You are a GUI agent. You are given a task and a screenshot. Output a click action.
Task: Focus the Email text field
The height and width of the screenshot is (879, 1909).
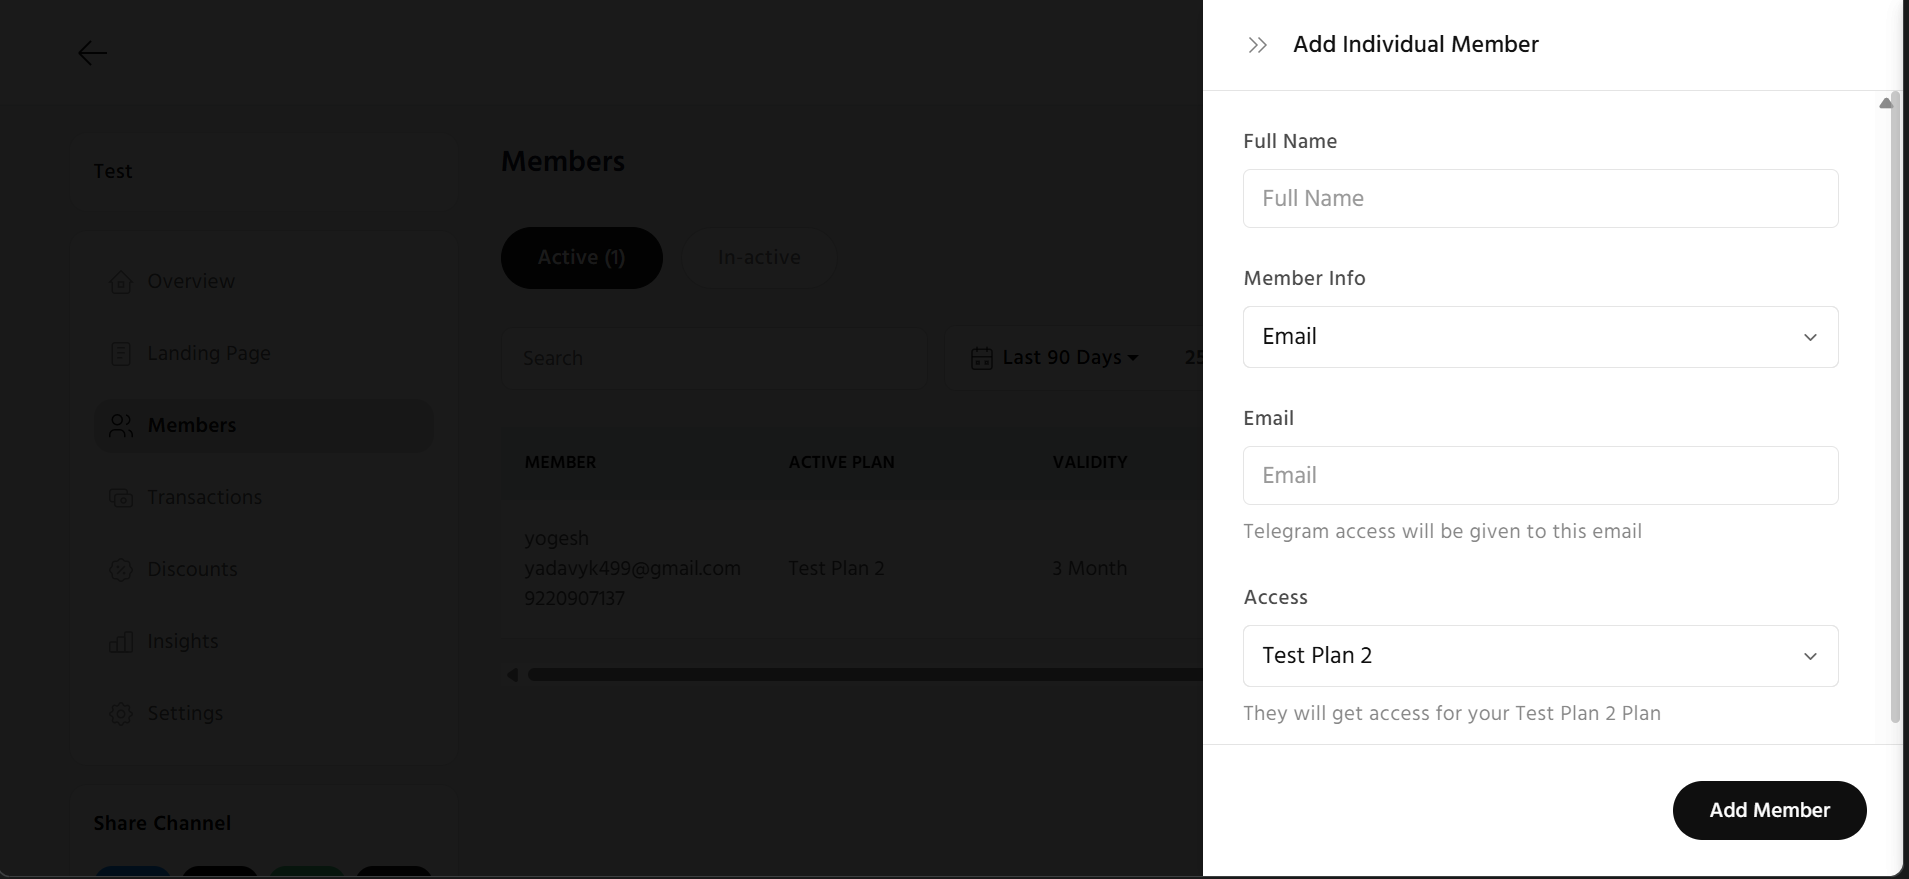coord(1540,475)
